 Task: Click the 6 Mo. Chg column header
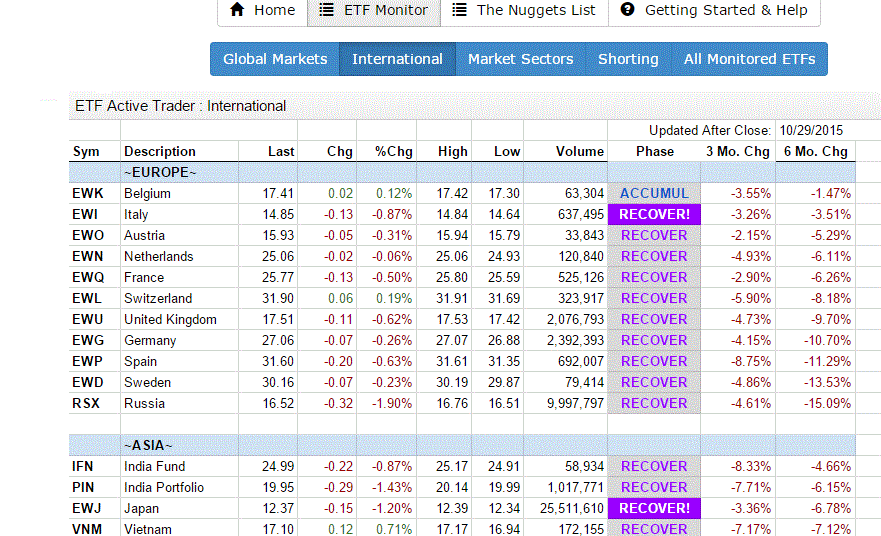(818, 151)
